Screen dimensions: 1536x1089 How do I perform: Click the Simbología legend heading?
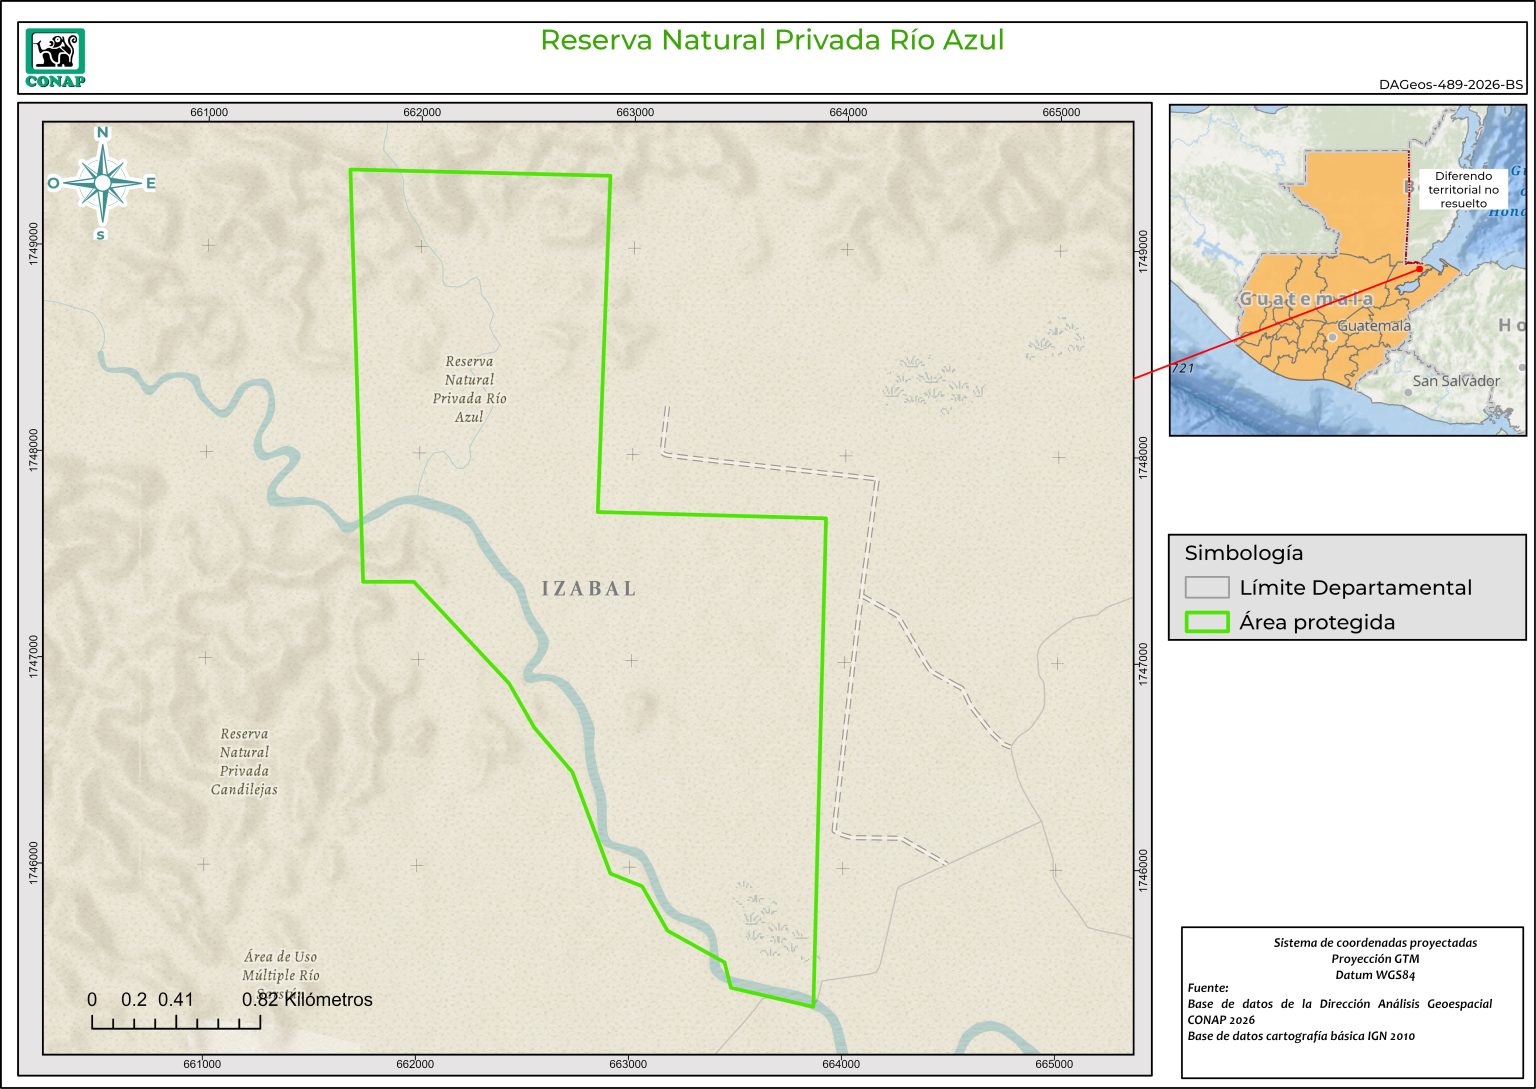[x=1243, y=553]
